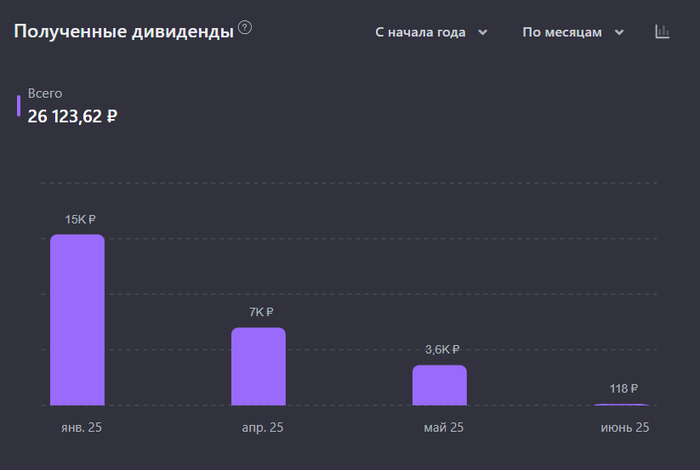
Task: Select the May 2025 dividend bar
Action: pyautogui.click(x=439, y=385)
